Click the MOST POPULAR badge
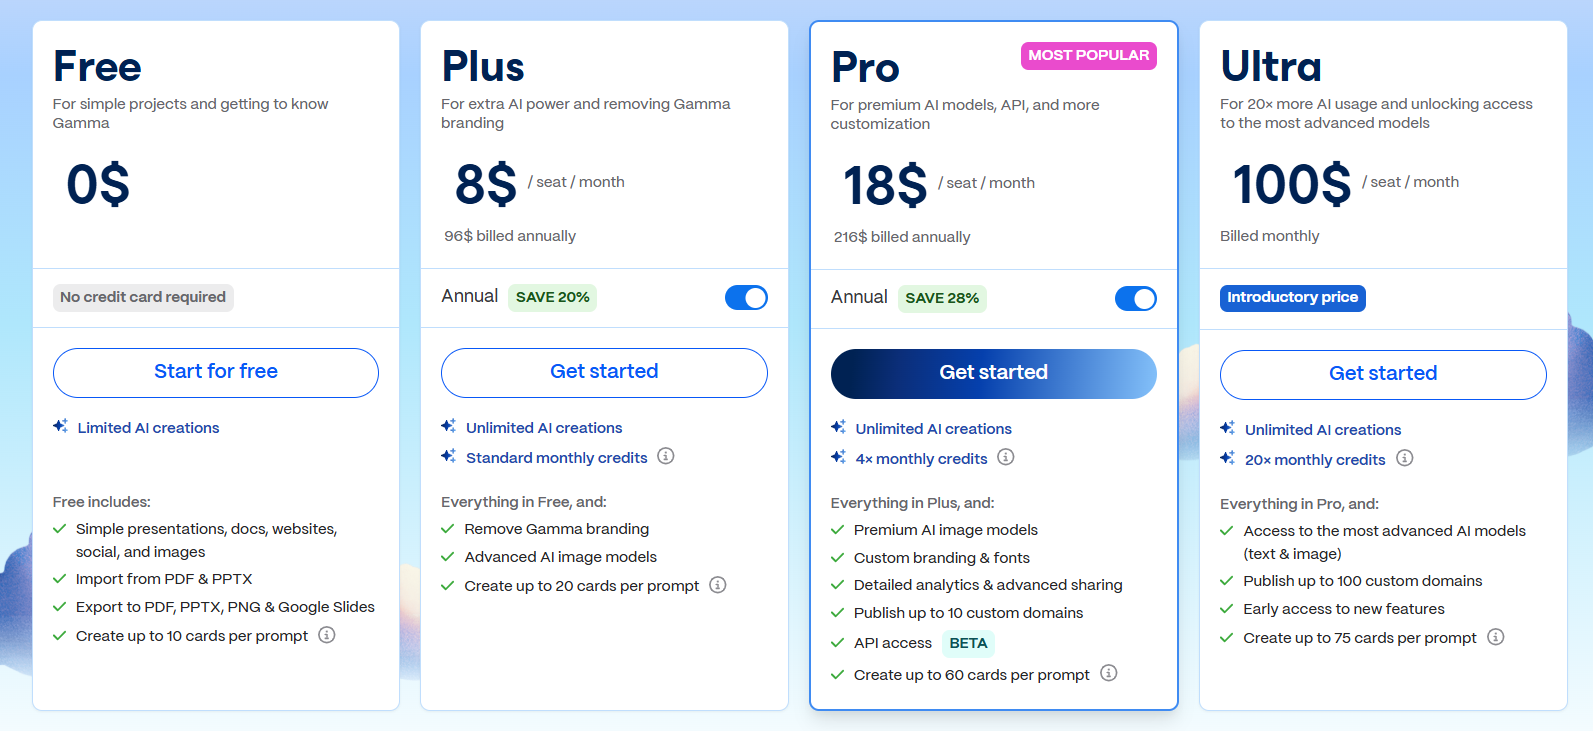The image size is (1593, 731). click(x=1089, y=56)
